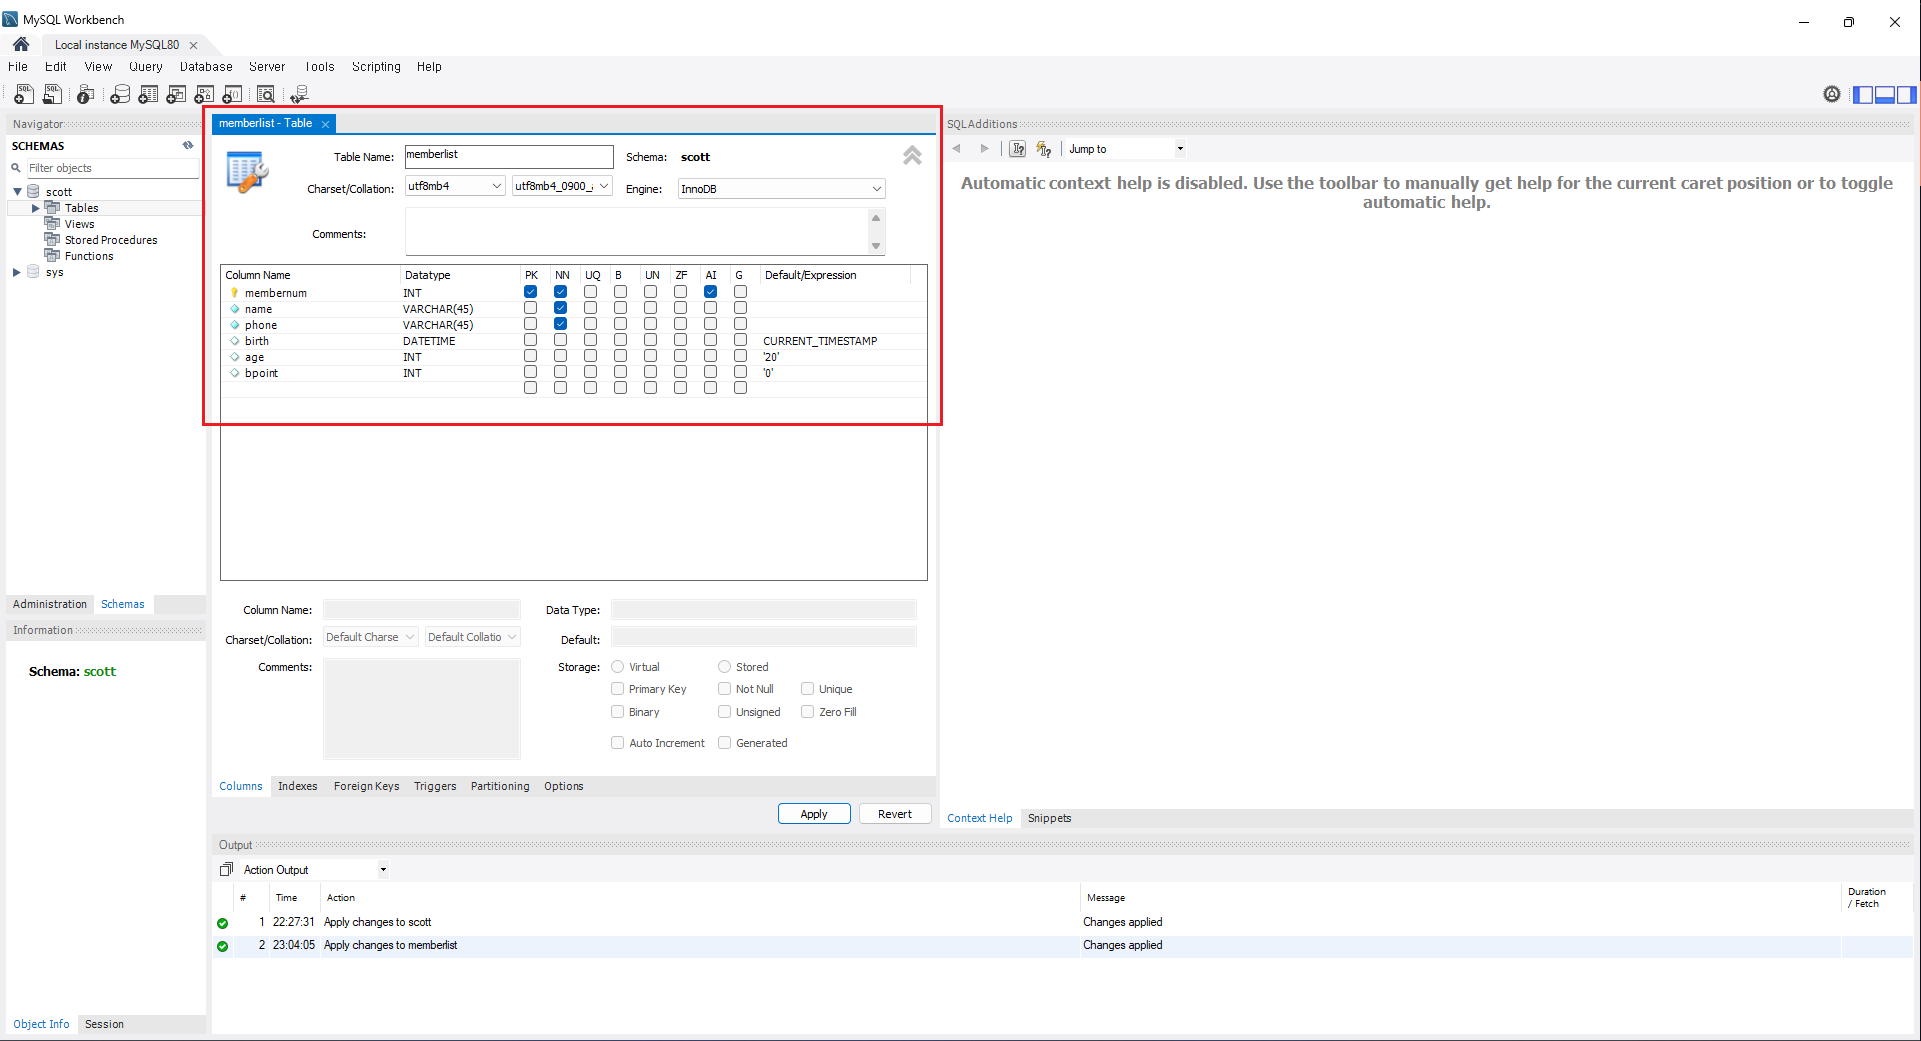Reconnect to DBMS icon
Screen dimensions: 1921x1041
(x=299, y=94)
